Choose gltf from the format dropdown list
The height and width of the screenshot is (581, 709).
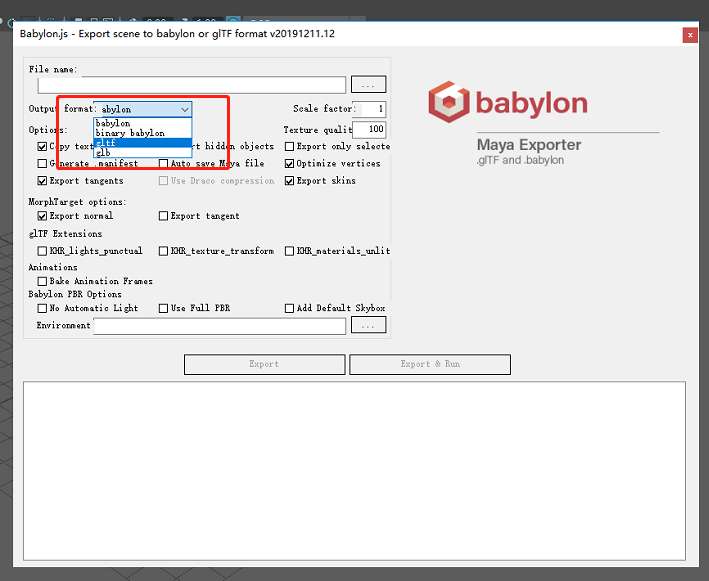coord(142,143)
